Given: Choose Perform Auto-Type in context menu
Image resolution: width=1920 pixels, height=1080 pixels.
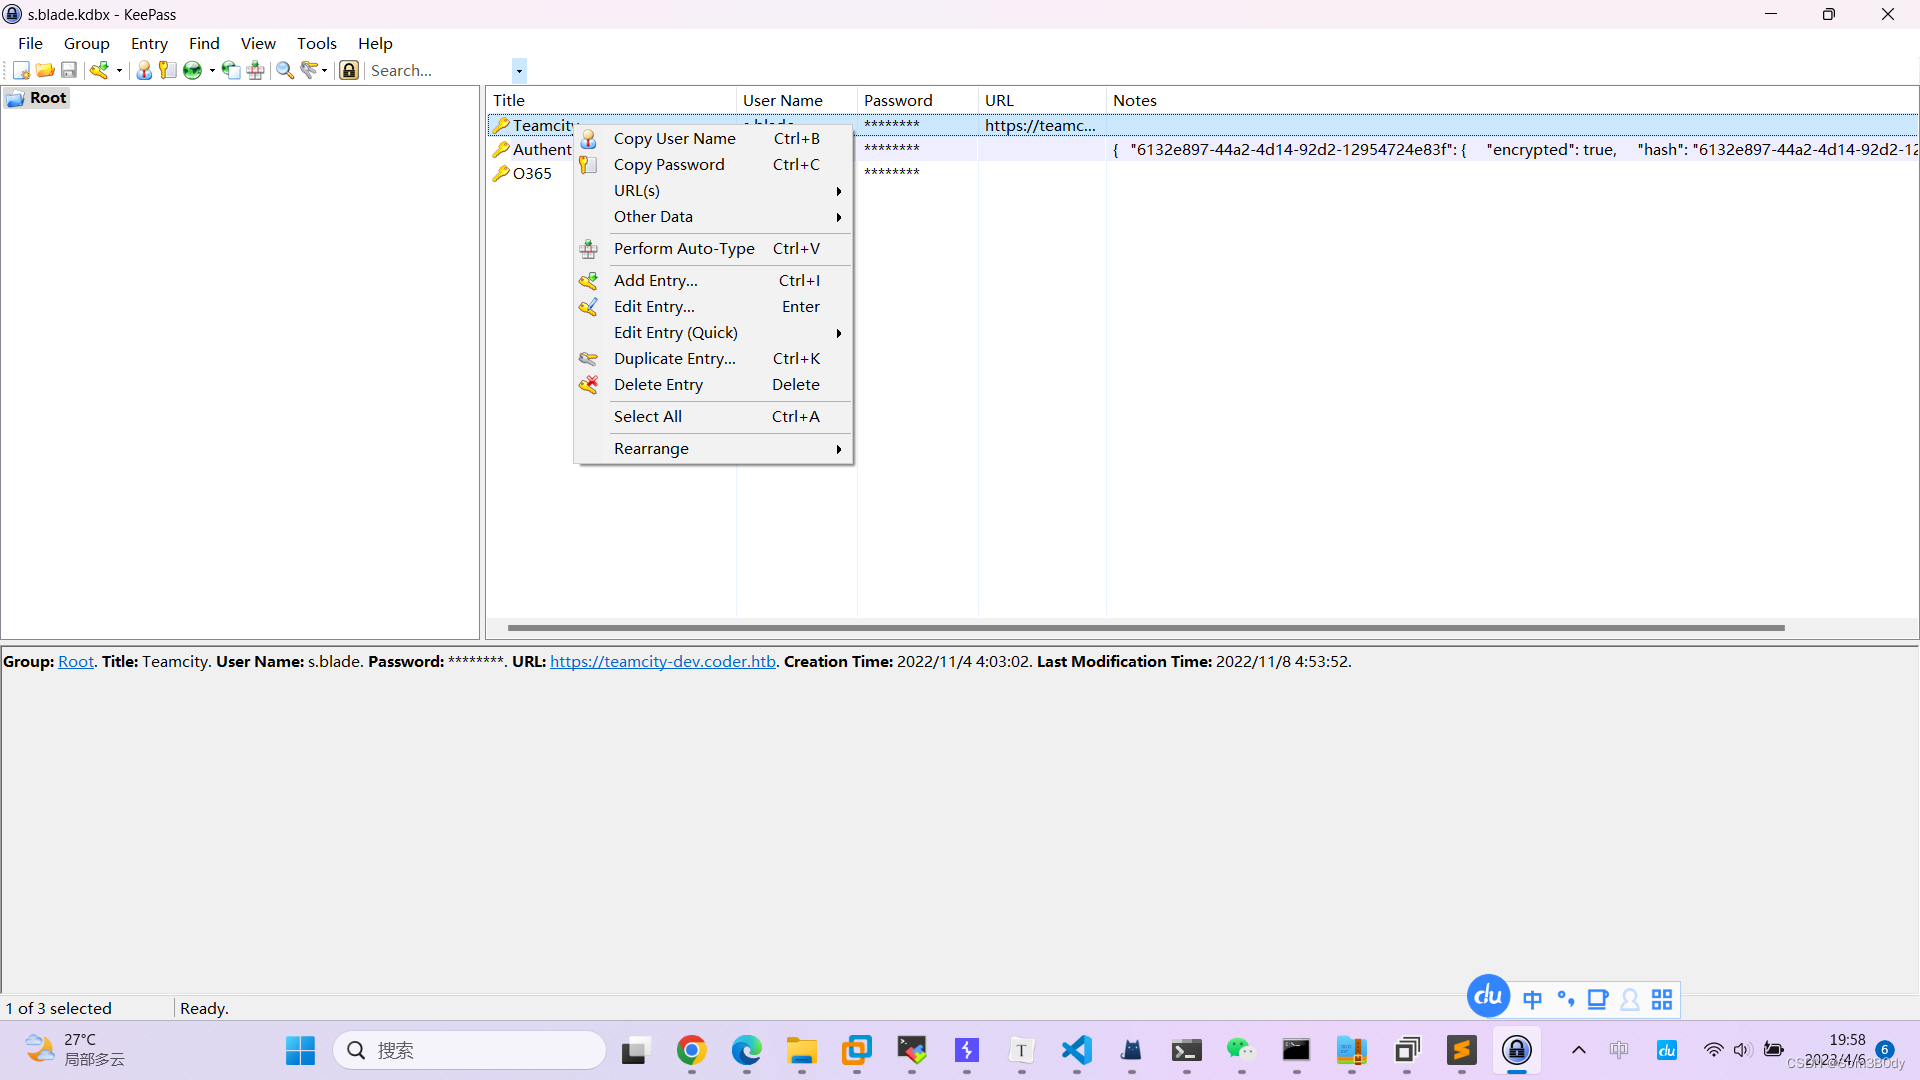Looking at the screenshot, I should pos(713,248).
